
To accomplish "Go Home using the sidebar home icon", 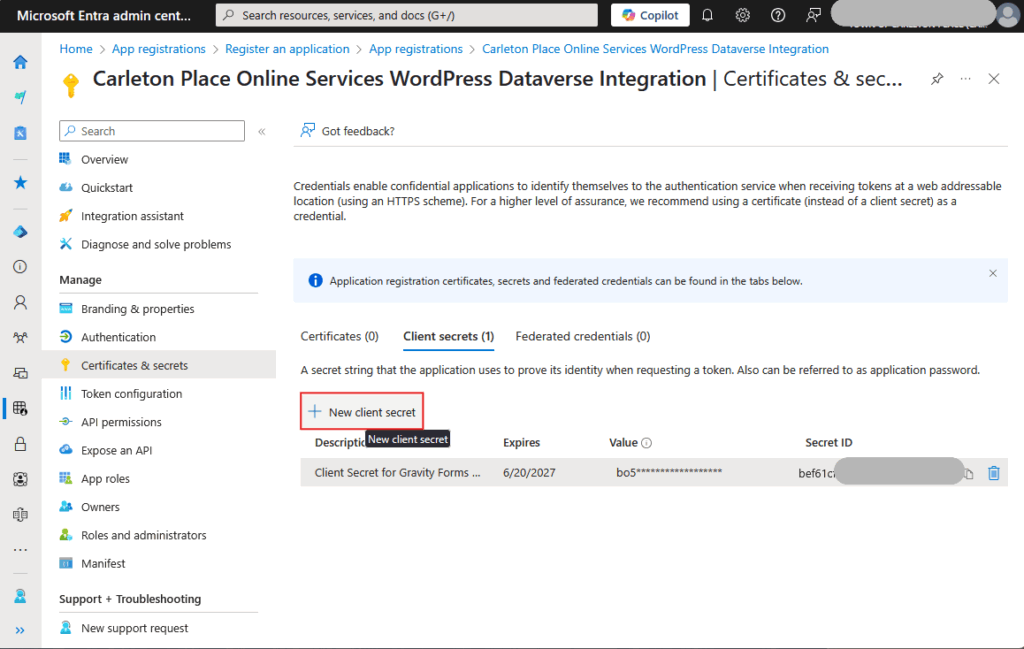I will coord(19,62).
